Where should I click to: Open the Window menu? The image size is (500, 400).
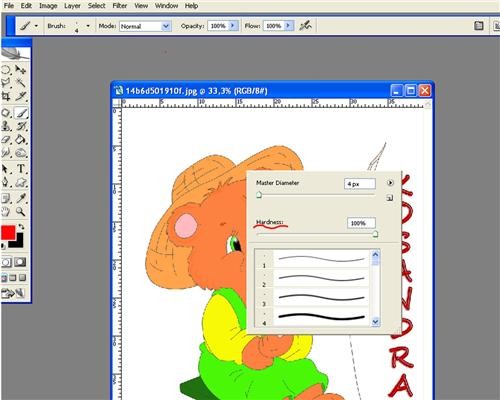[166, 6]
